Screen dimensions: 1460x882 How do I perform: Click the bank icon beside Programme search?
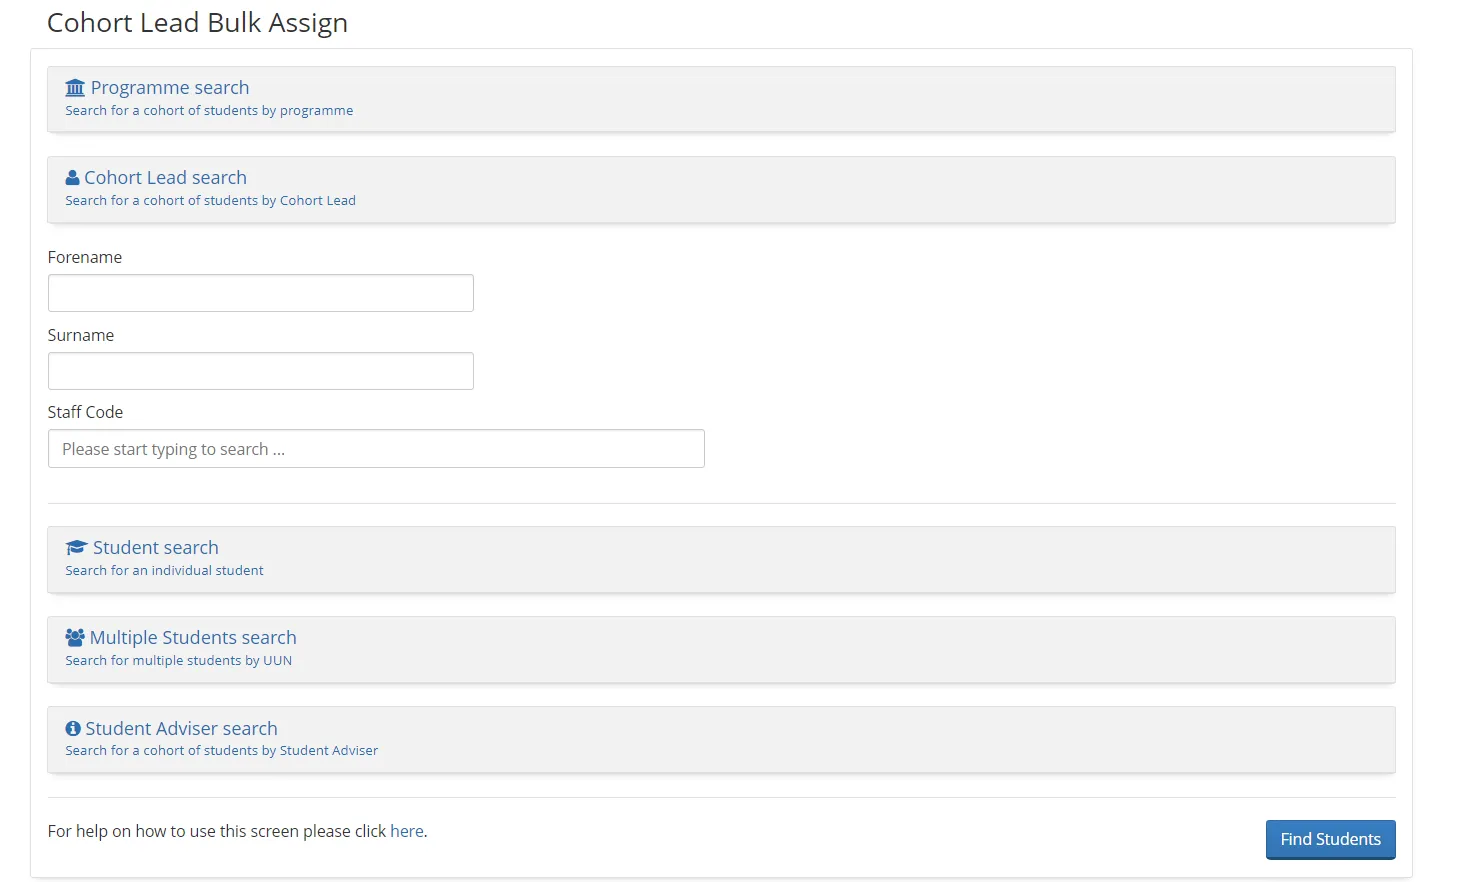tap(73, 87)
